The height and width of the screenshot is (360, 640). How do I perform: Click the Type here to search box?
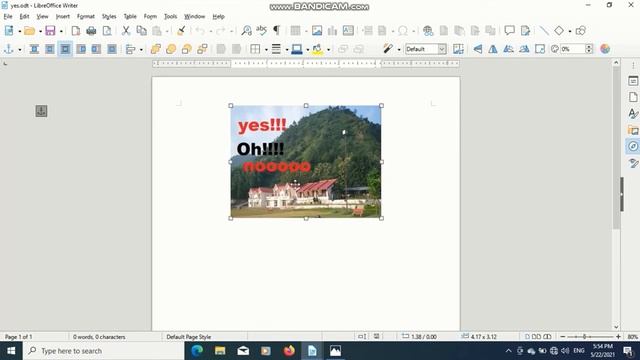pos(104,351)
